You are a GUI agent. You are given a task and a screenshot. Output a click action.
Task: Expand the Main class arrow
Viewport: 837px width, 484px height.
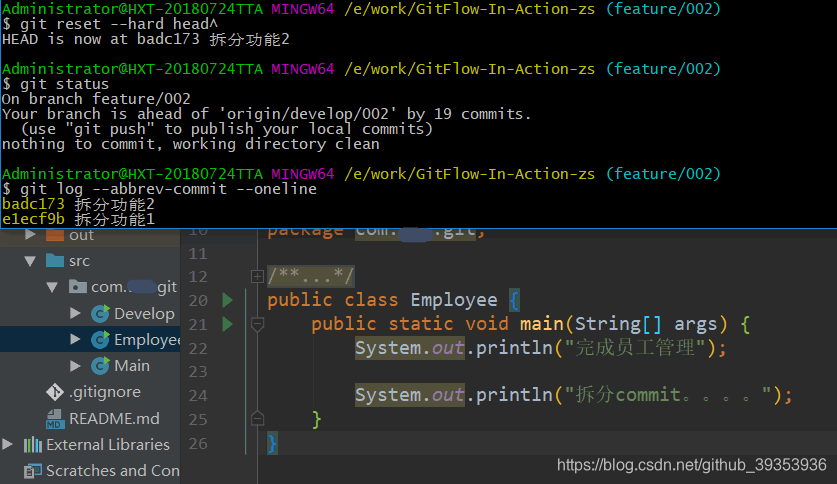pyautogui.click(x=75, y=366)
